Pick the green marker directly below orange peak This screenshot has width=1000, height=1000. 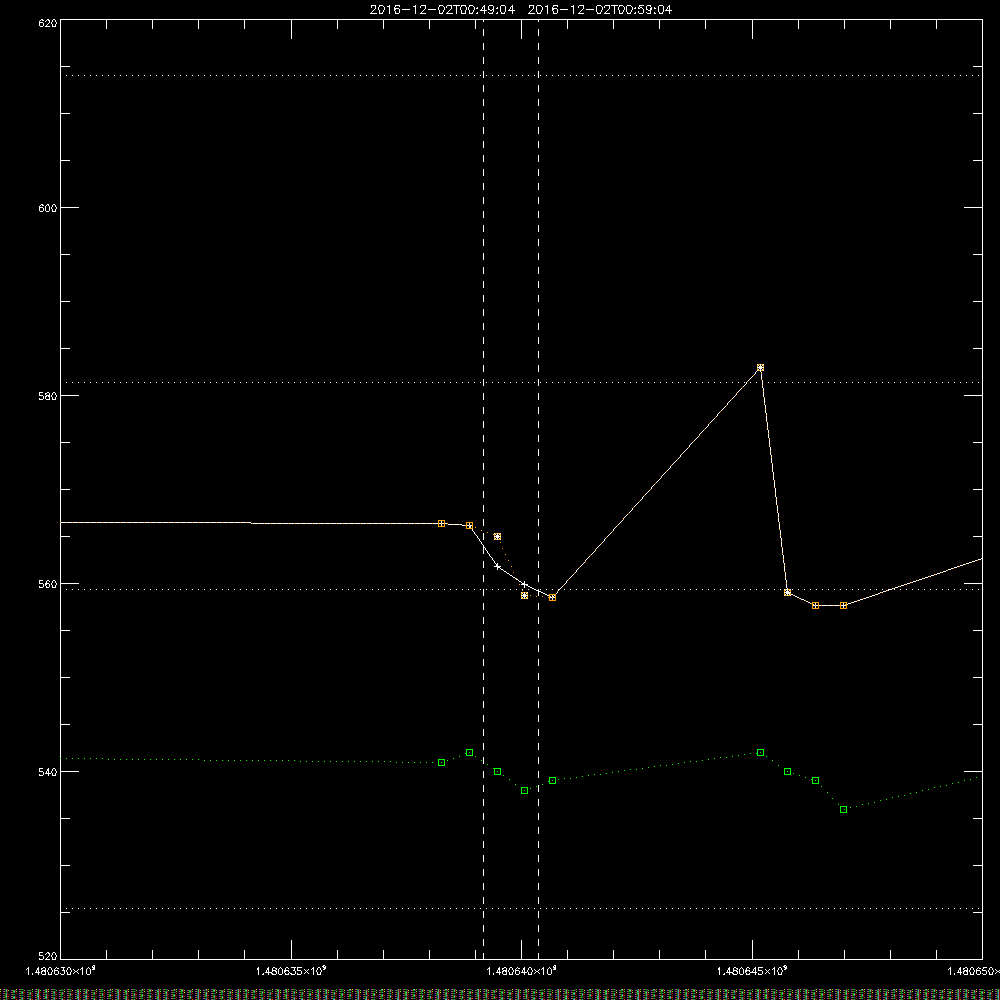[x=760, y=753]
